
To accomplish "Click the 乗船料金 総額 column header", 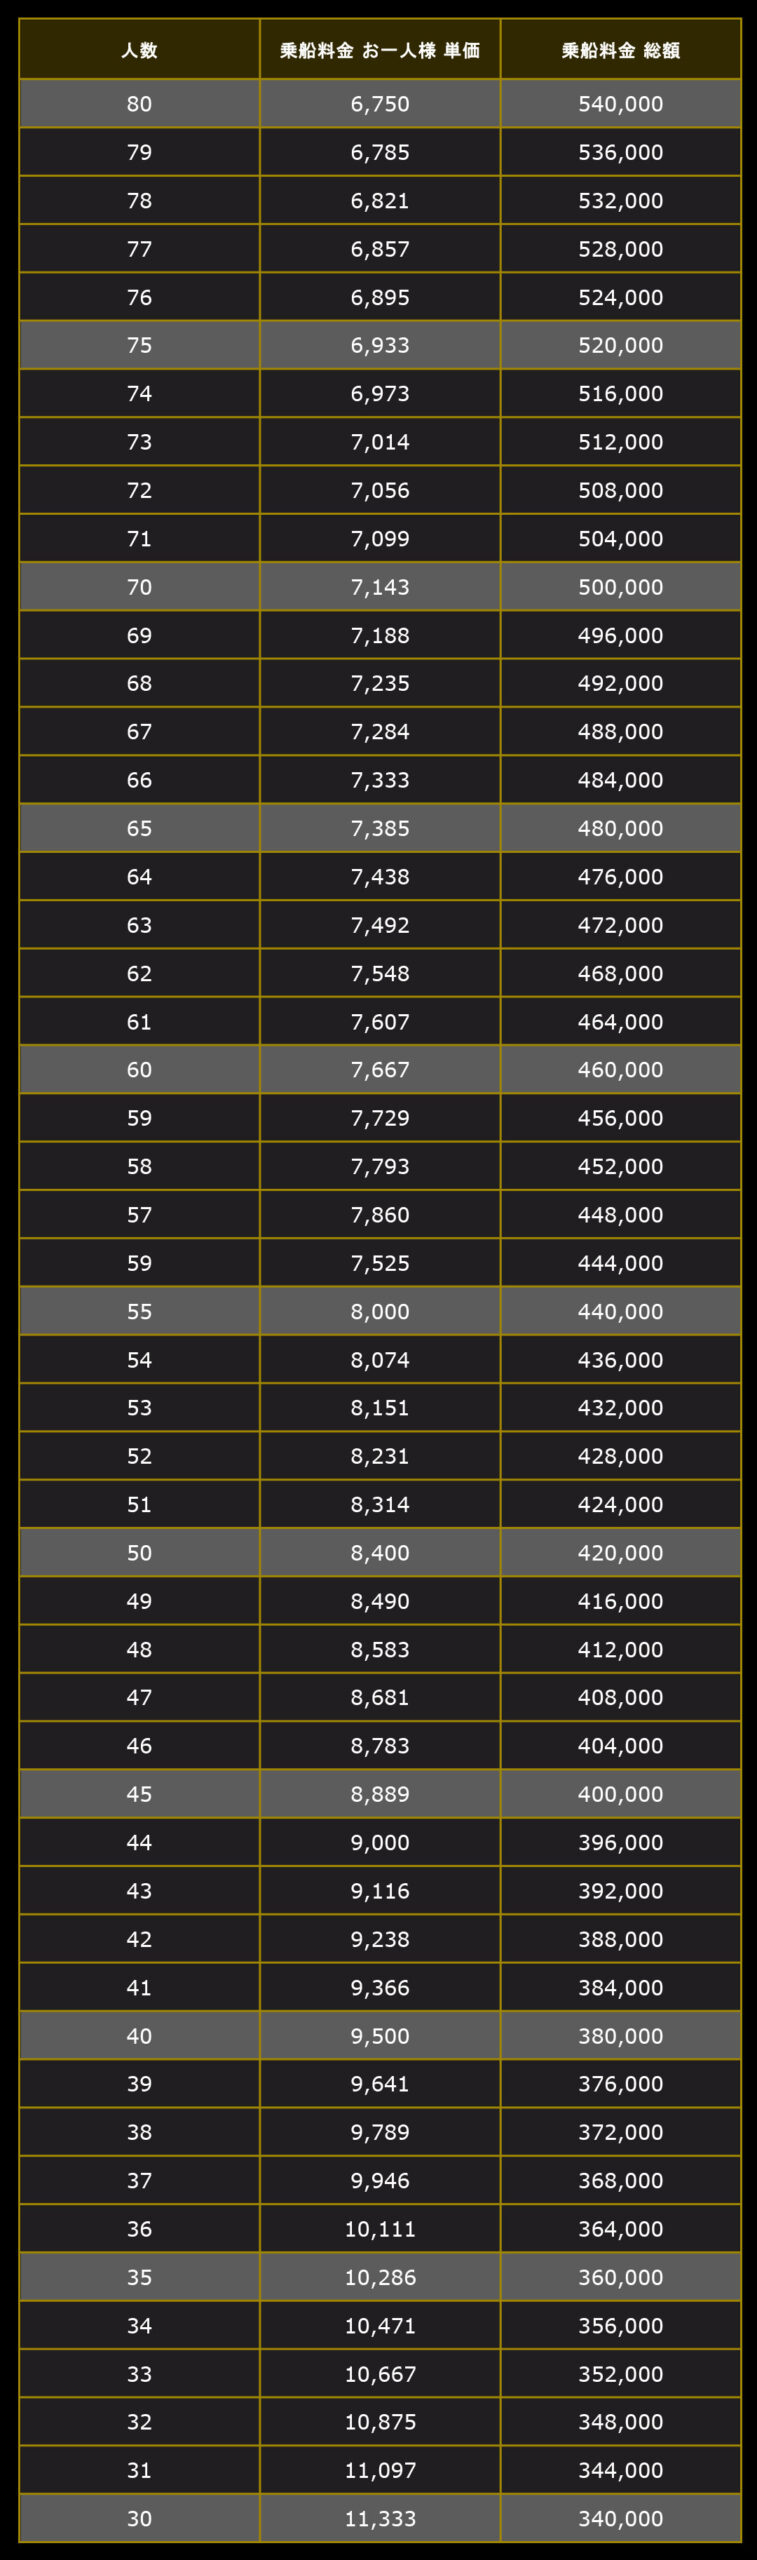I will coord(621,50).
